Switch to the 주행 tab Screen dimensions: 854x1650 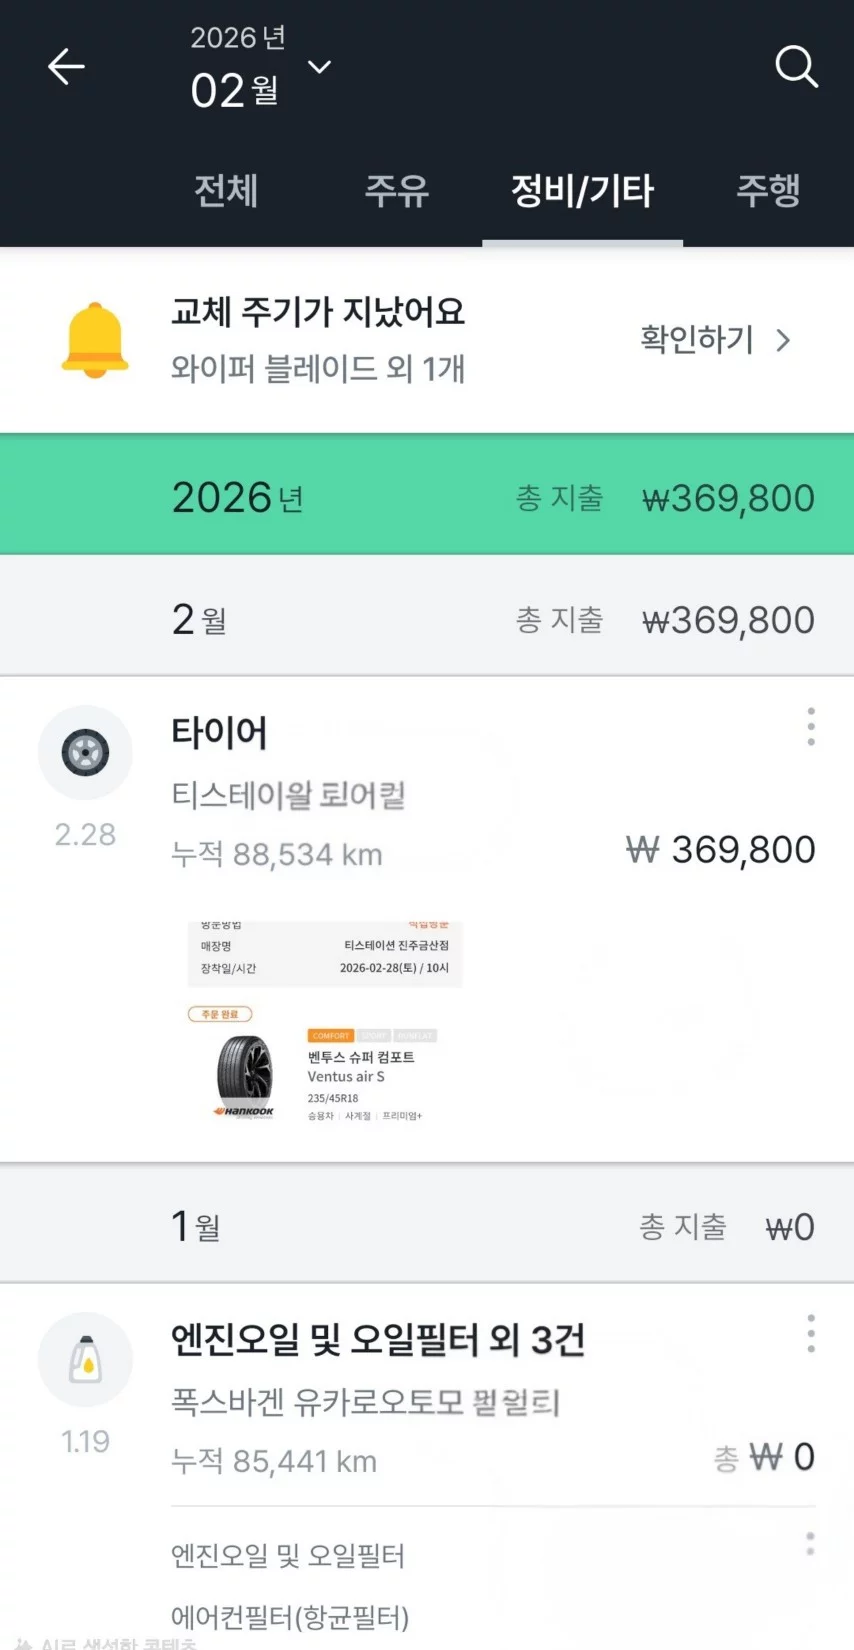coord(768,190)
